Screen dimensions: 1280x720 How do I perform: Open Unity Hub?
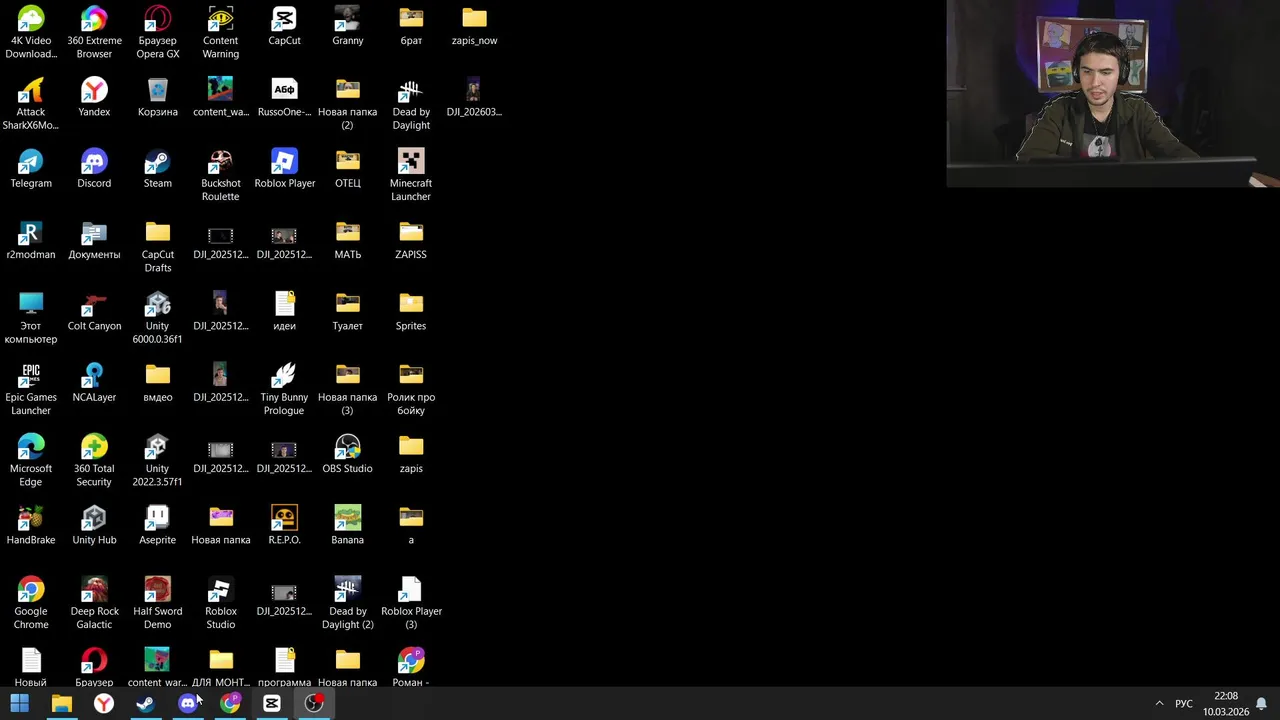click(x=94, y=525)
